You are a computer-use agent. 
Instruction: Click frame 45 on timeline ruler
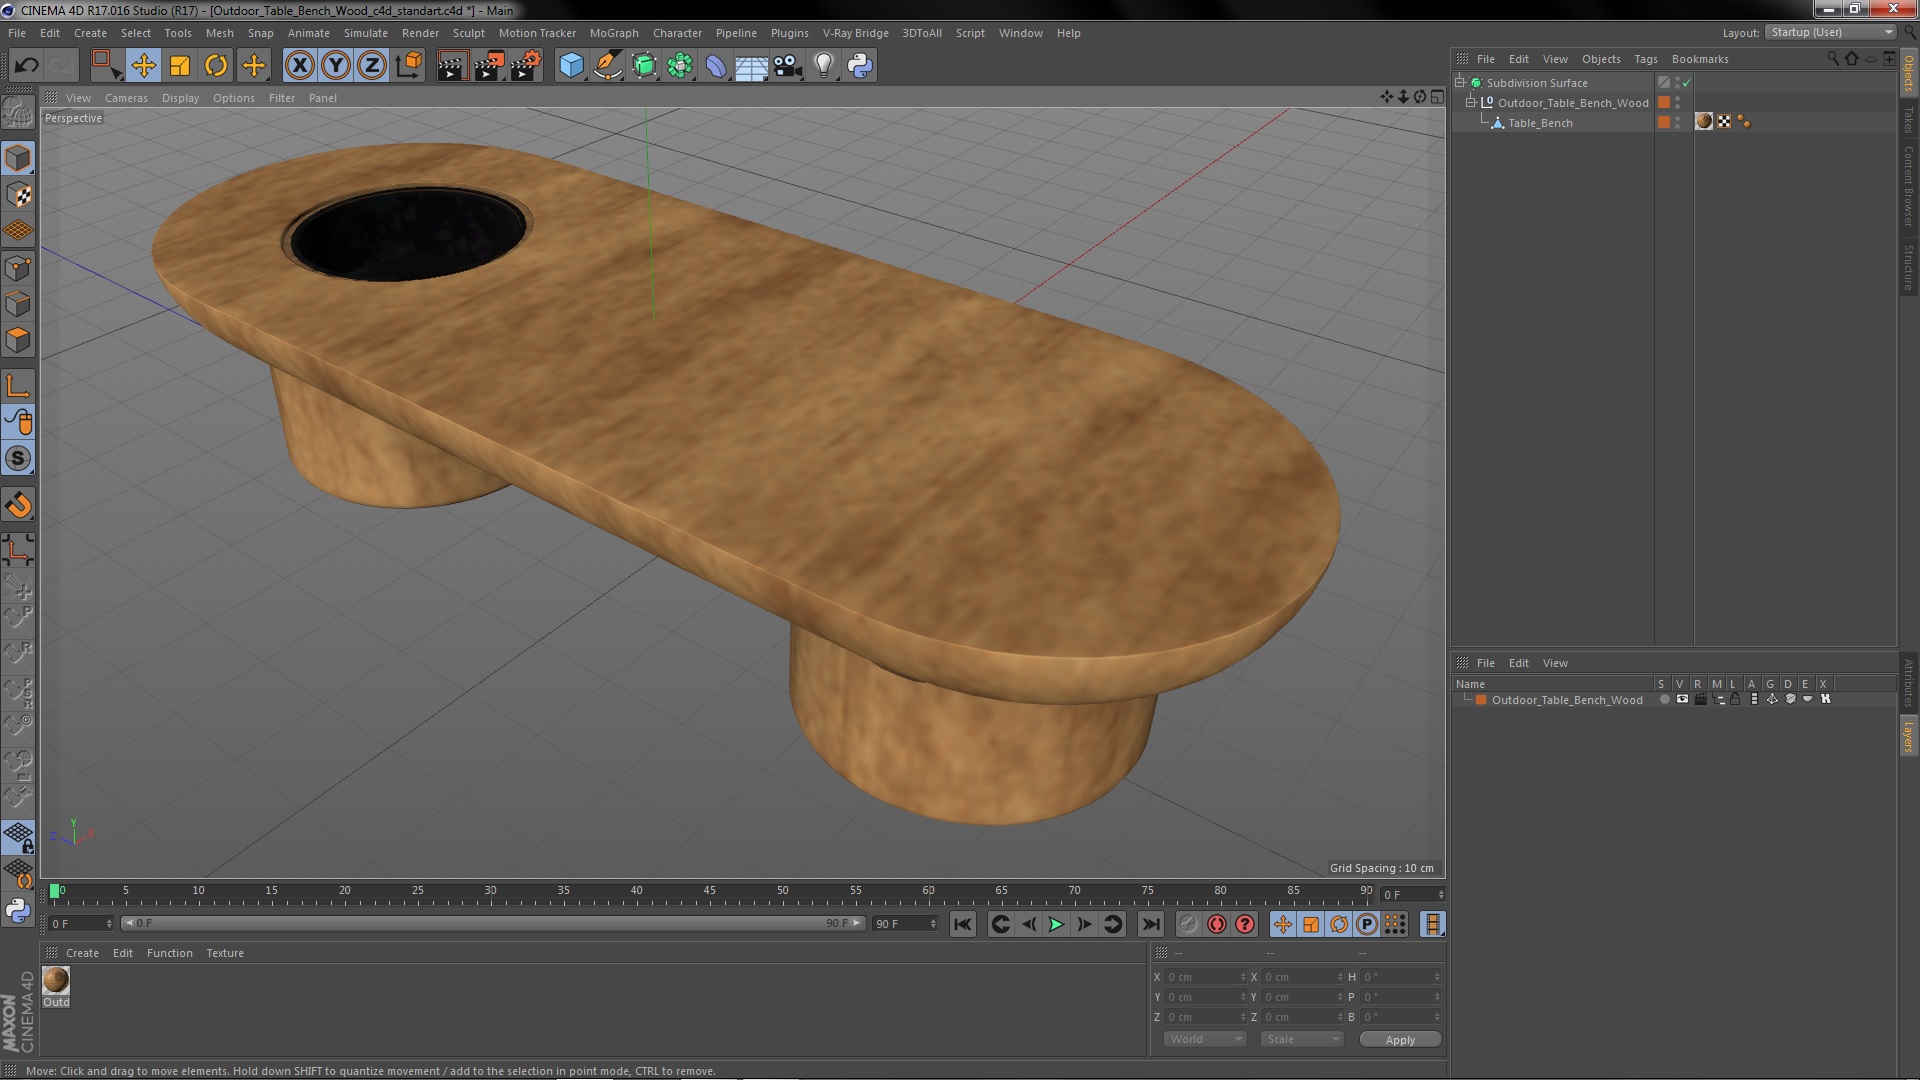pyautogui.click(x=709, y=891)
